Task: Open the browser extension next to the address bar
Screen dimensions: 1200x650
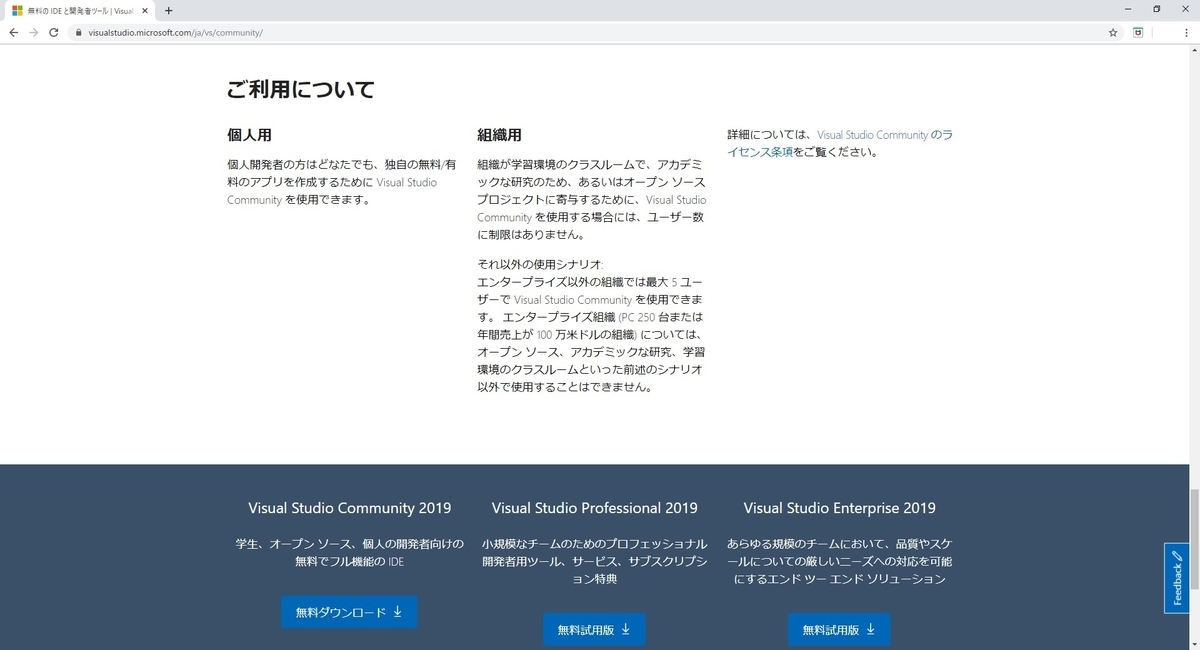Action: click(x=1138, y=32)
